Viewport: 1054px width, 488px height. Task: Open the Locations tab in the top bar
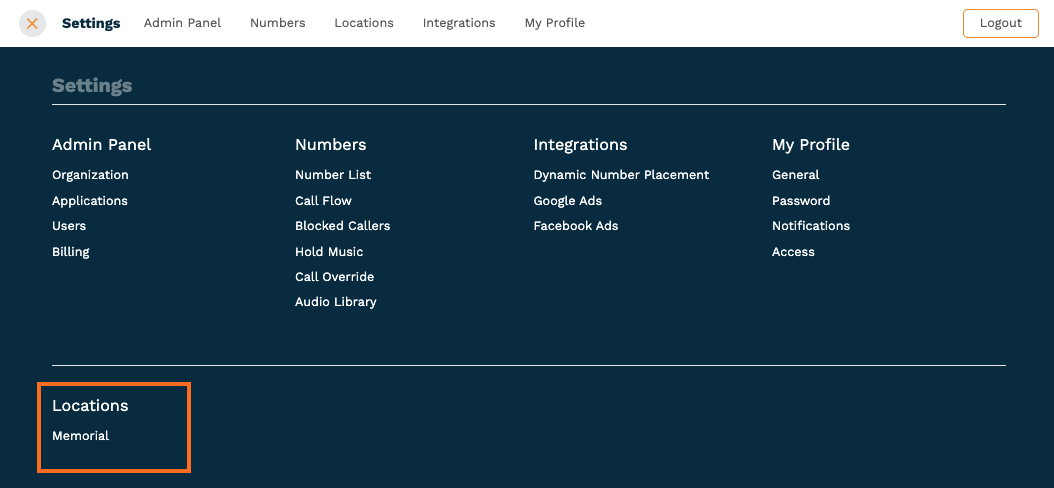tap(364, 23)
